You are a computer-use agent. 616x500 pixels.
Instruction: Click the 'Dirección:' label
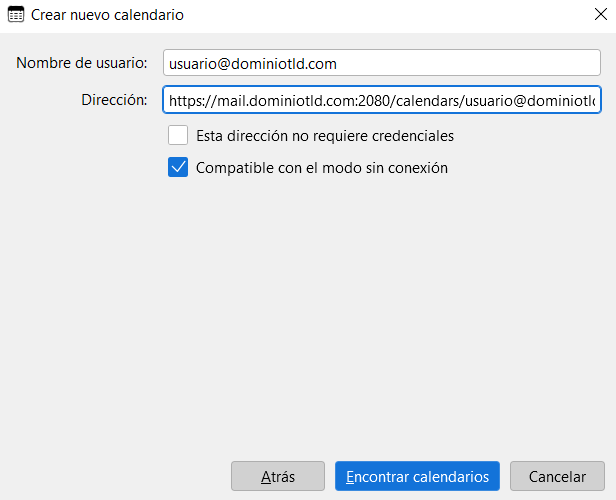coord(114,100)
